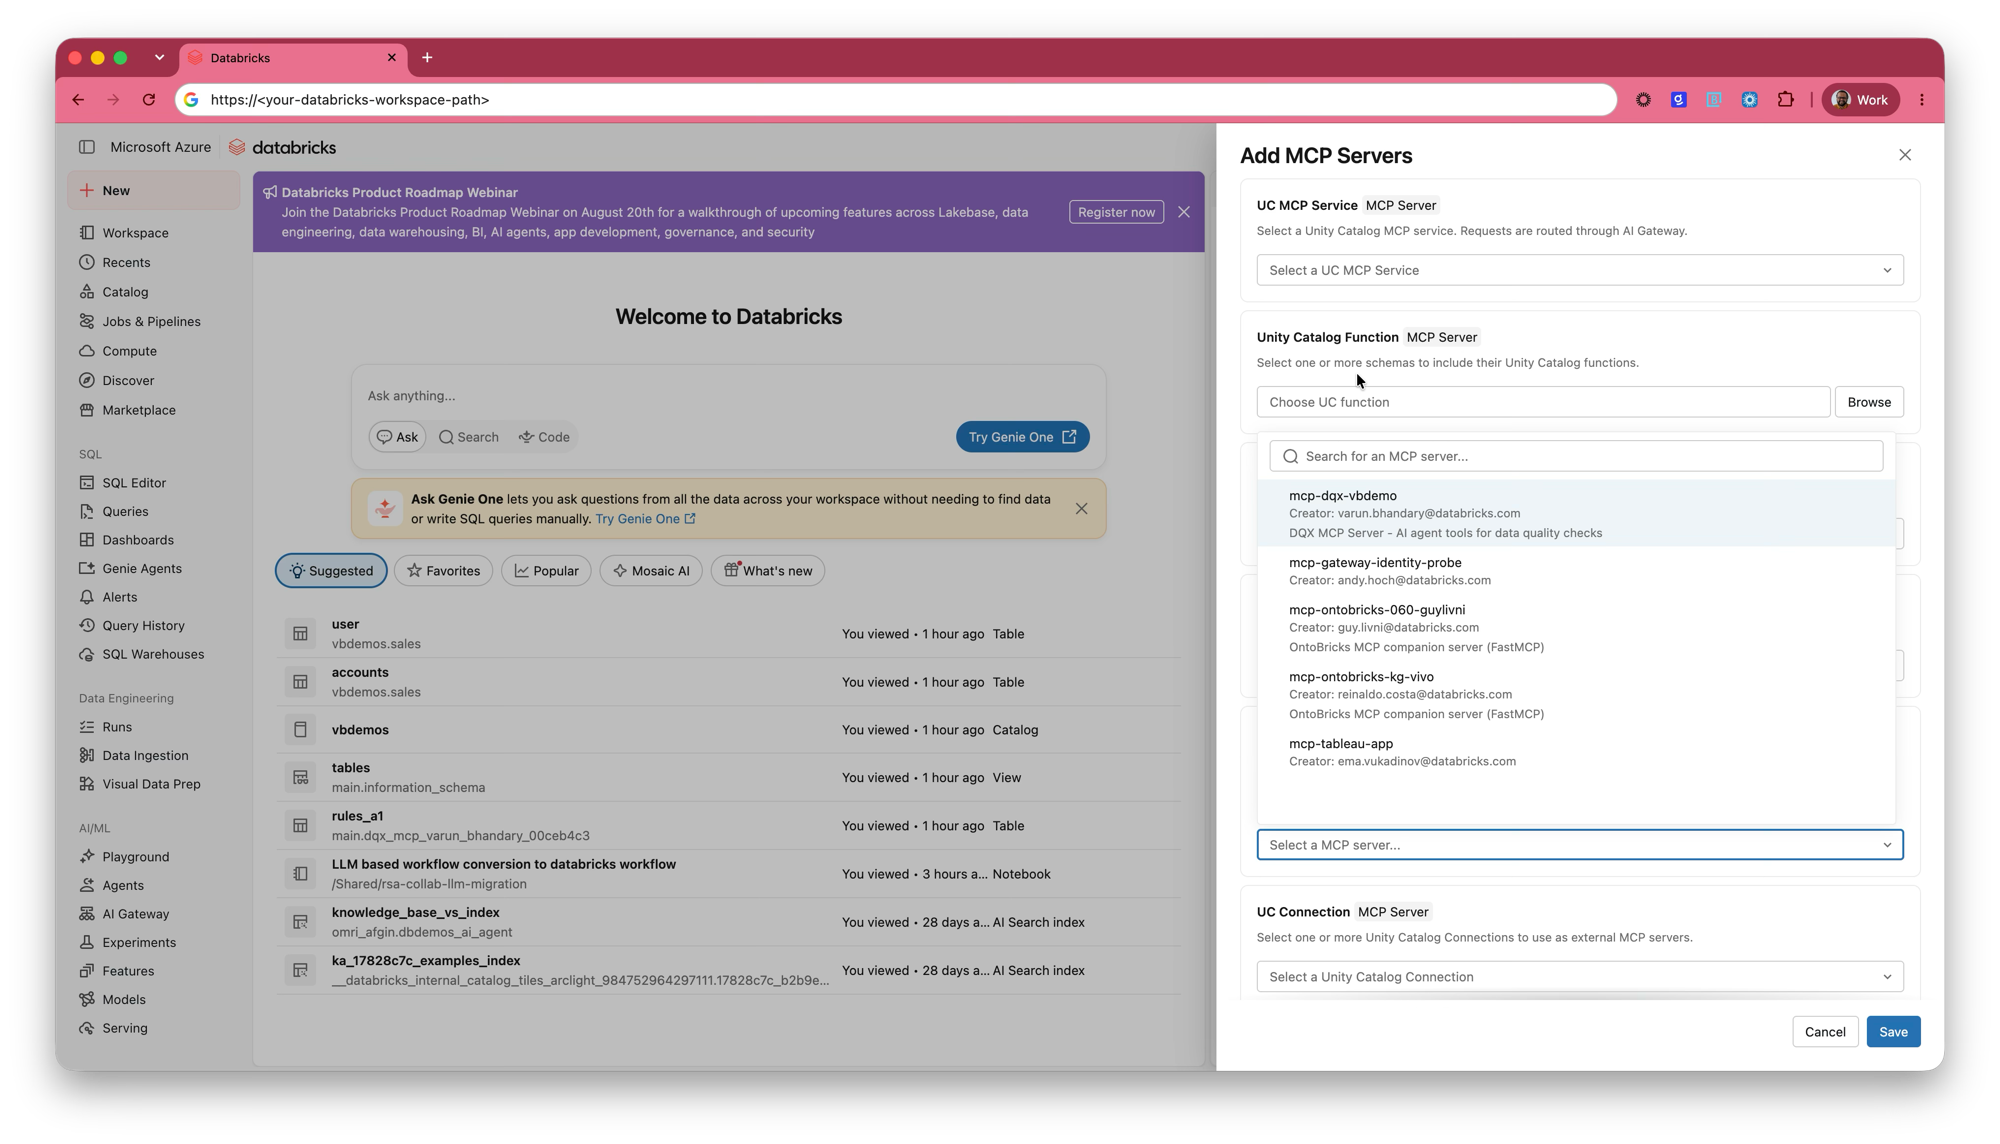Focus the Search for an MCP server field

[x=1576, y=456]
